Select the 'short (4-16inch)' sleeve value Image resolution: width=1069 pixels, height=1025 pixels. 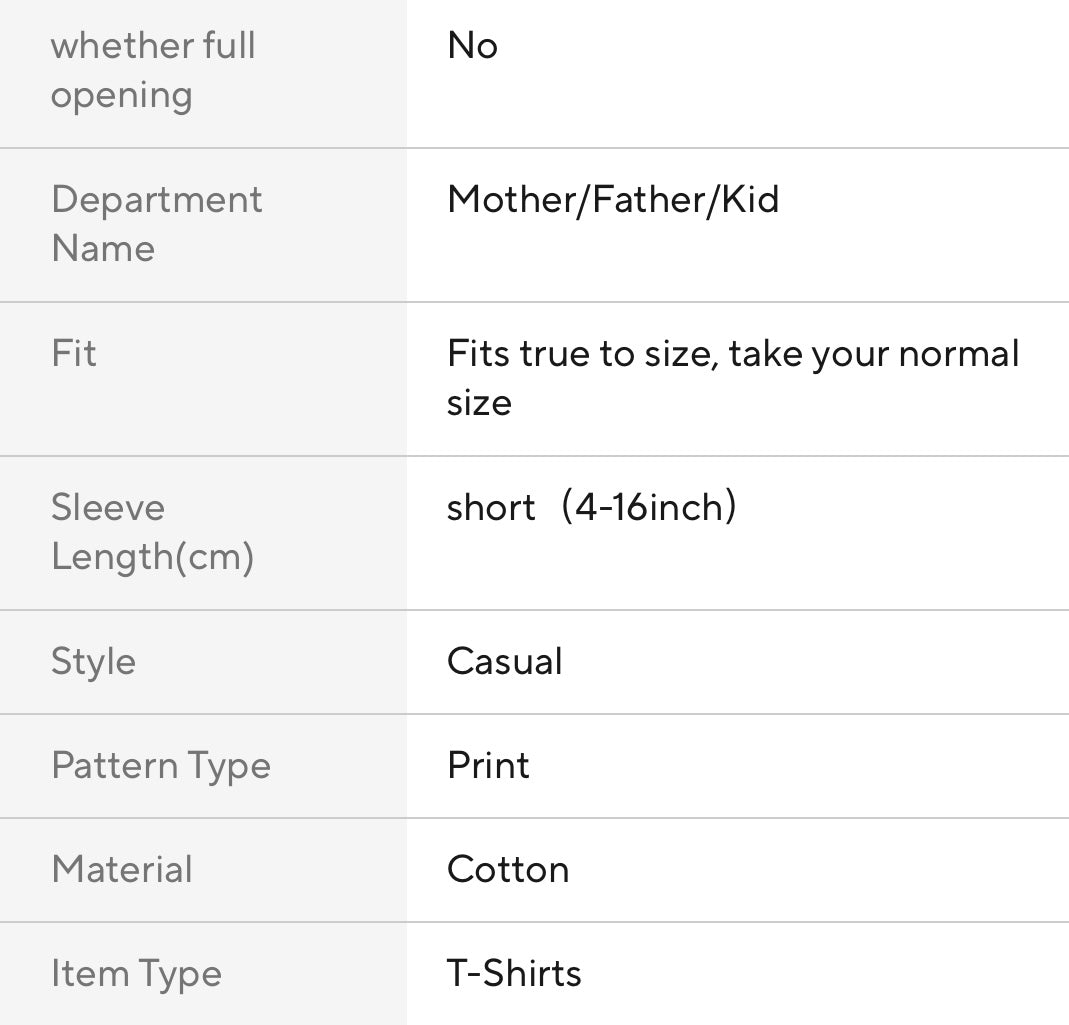[x=591, y=508]
